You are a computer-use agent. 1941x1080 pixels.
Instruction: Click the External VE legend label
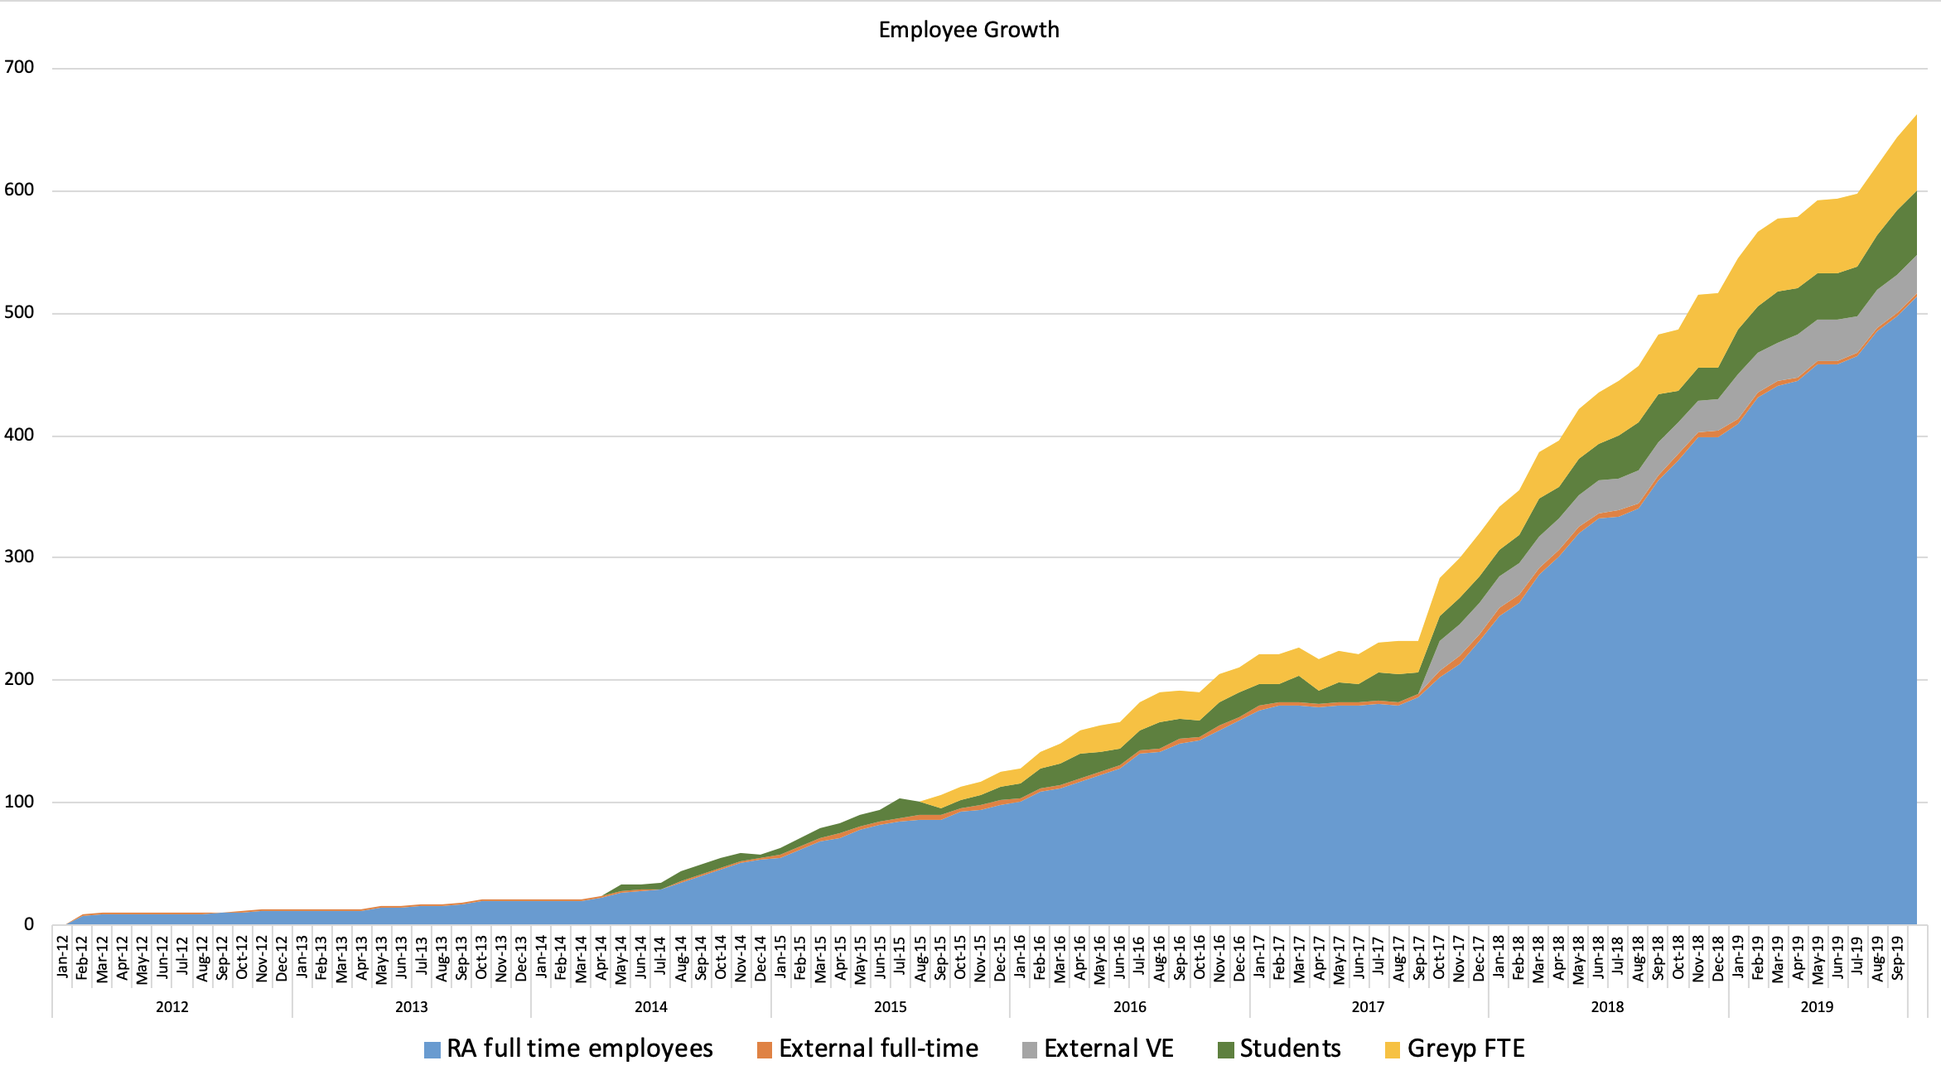click(x=1108, y=1049)
